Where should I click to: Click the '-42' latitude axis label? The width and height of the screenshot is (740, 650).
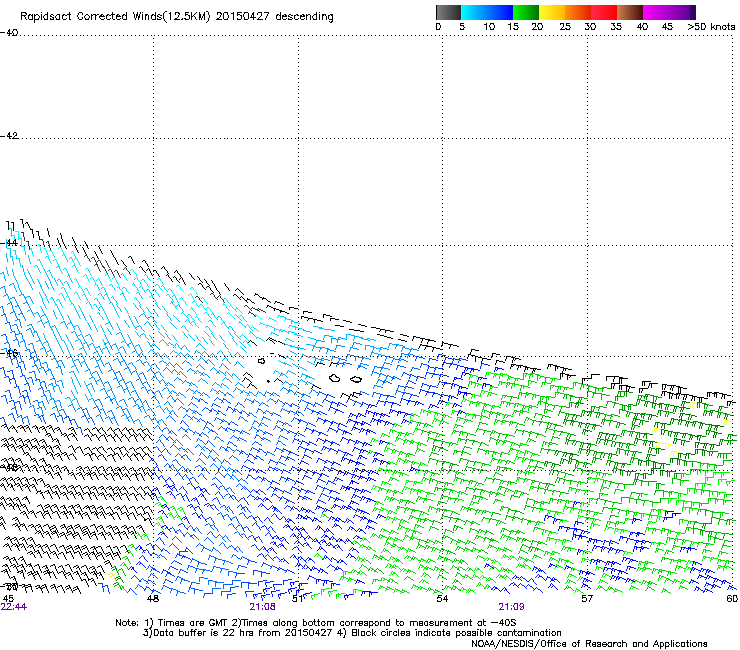(x=9, y=135)
